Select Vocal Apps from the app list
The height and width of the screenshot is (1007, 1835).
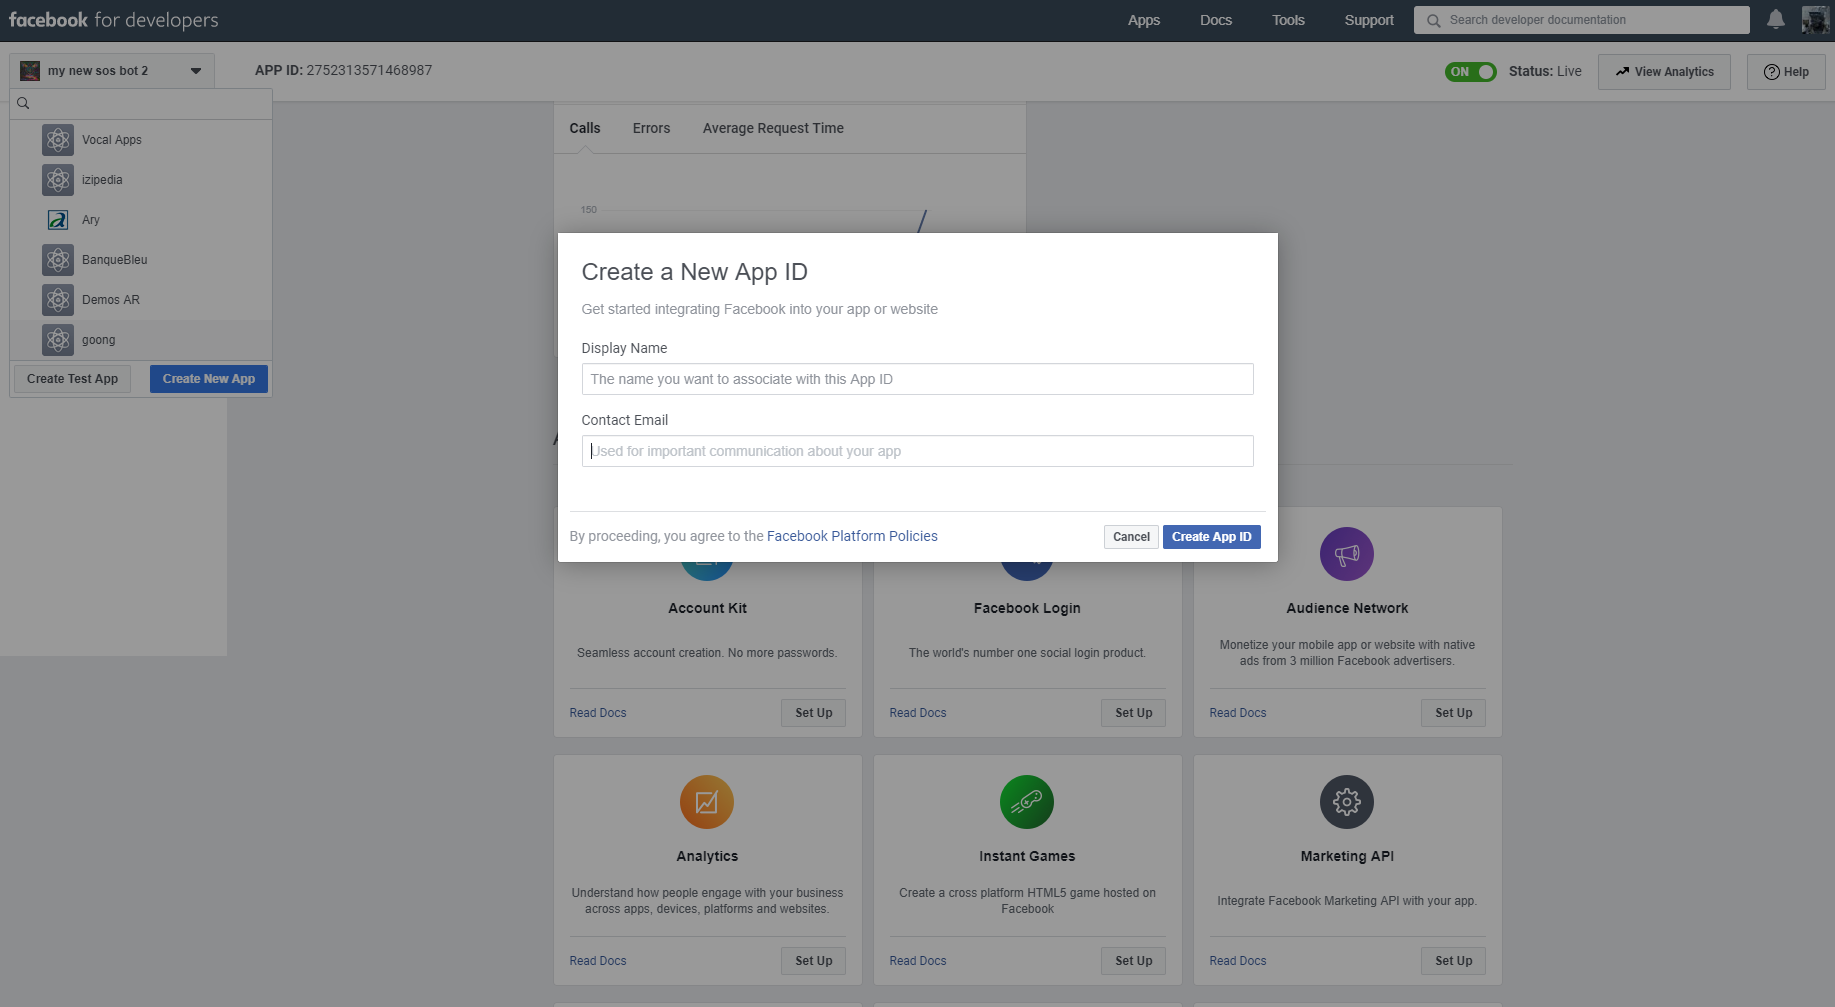[141, 140]
